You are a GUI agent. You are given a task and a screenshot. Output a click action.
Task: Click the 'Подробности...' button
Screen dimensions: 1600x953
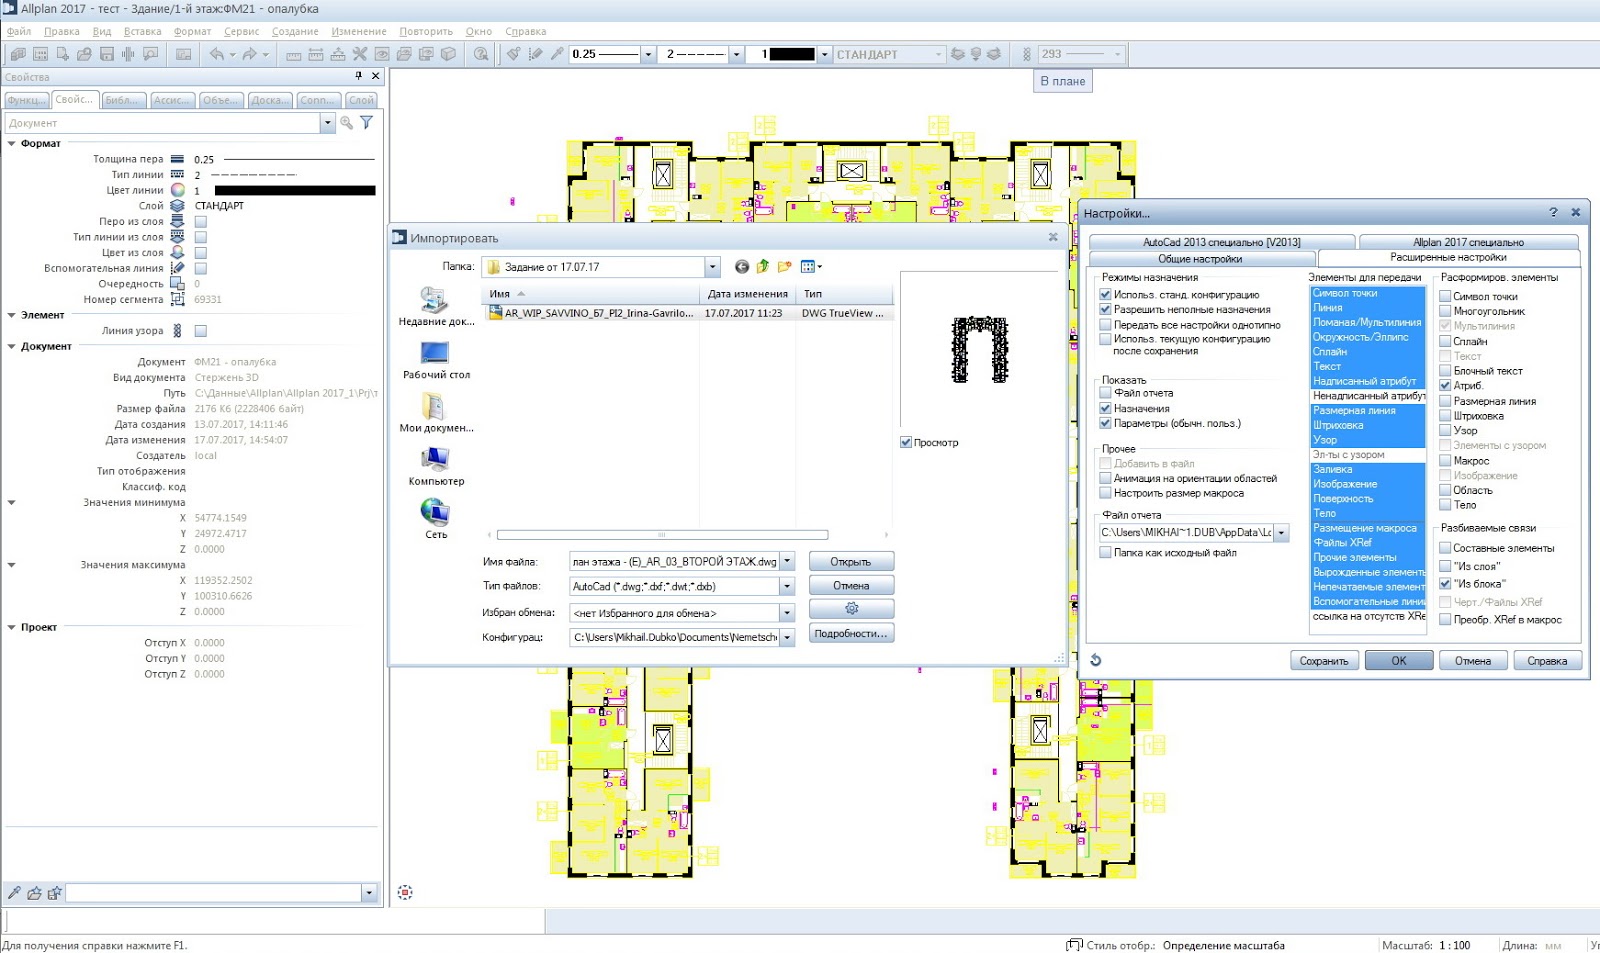[x=851, y=632]
